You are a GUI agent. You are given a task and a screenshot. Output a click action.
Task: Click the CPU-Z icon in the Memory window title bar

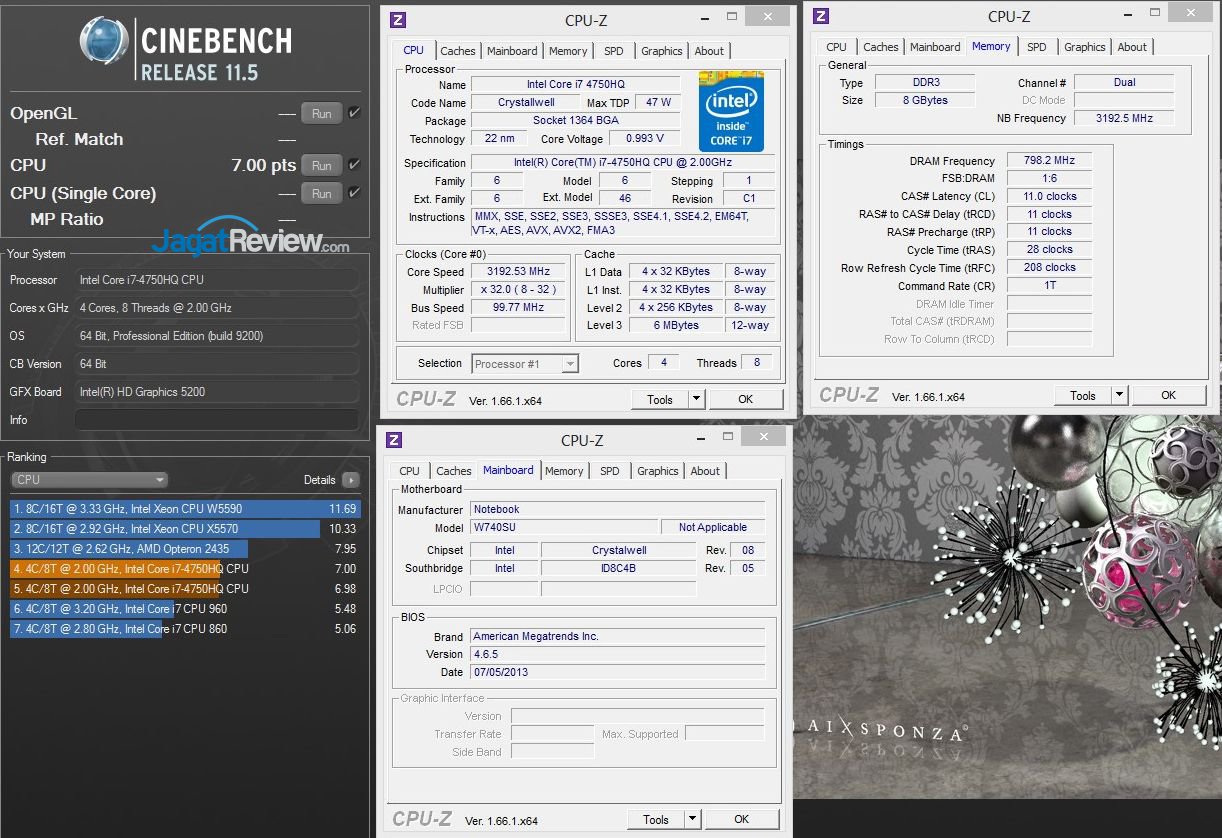point(821,16)
